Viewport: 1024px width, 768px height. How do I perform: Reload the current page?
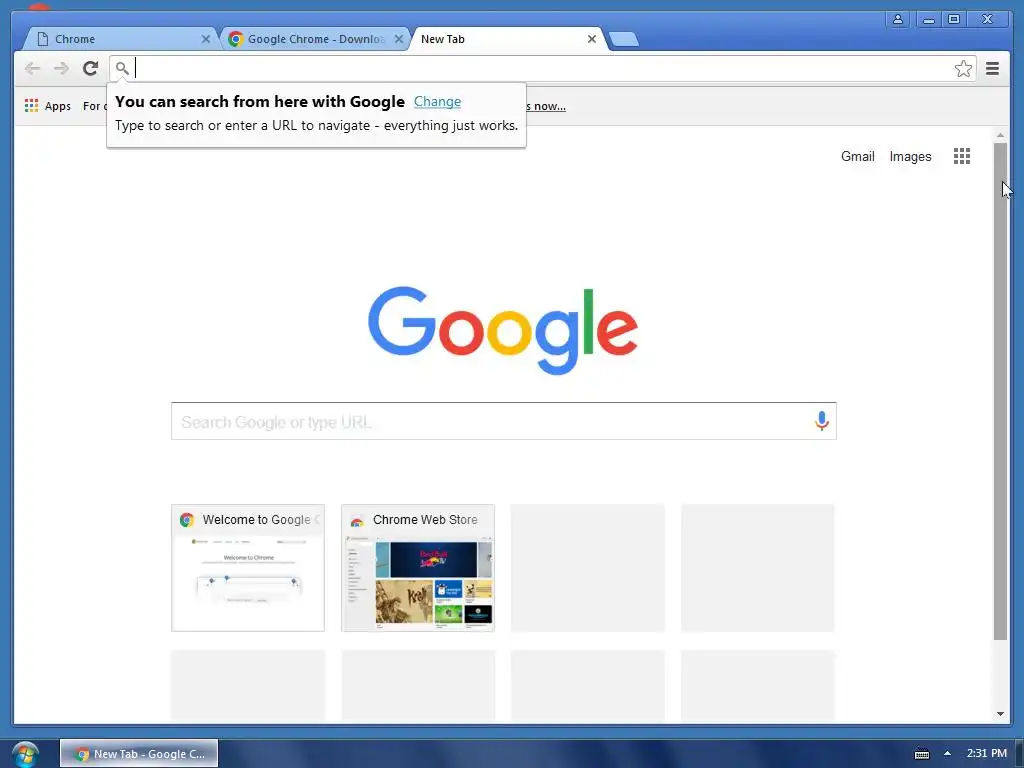click(90, 68)
